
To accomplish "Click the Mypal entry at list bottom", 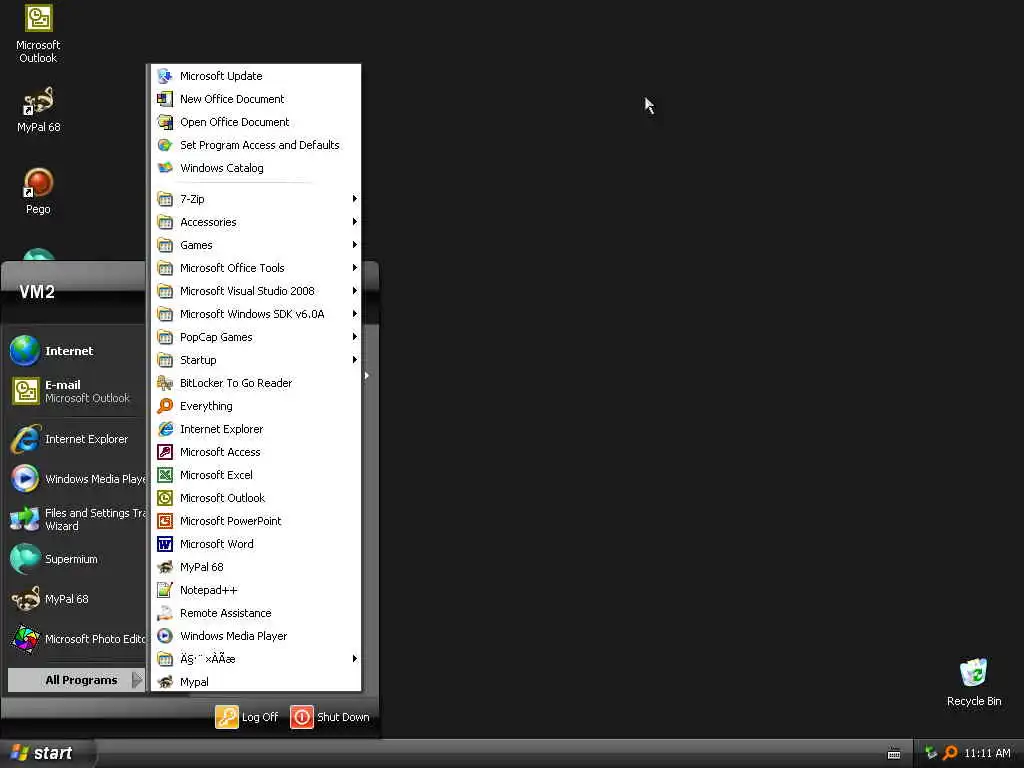I will pyautogui.click(x=255, y=682).
